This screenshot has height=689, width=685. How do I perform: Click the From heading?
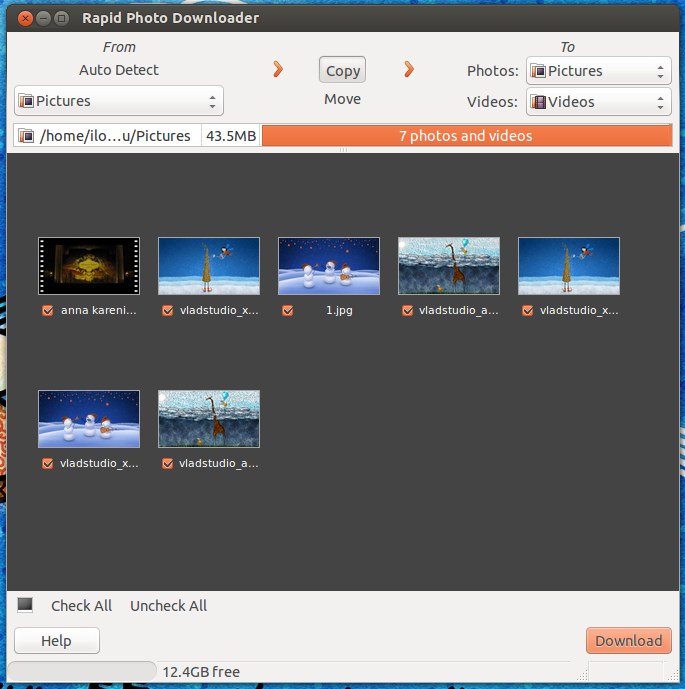(x=119, y=47)
